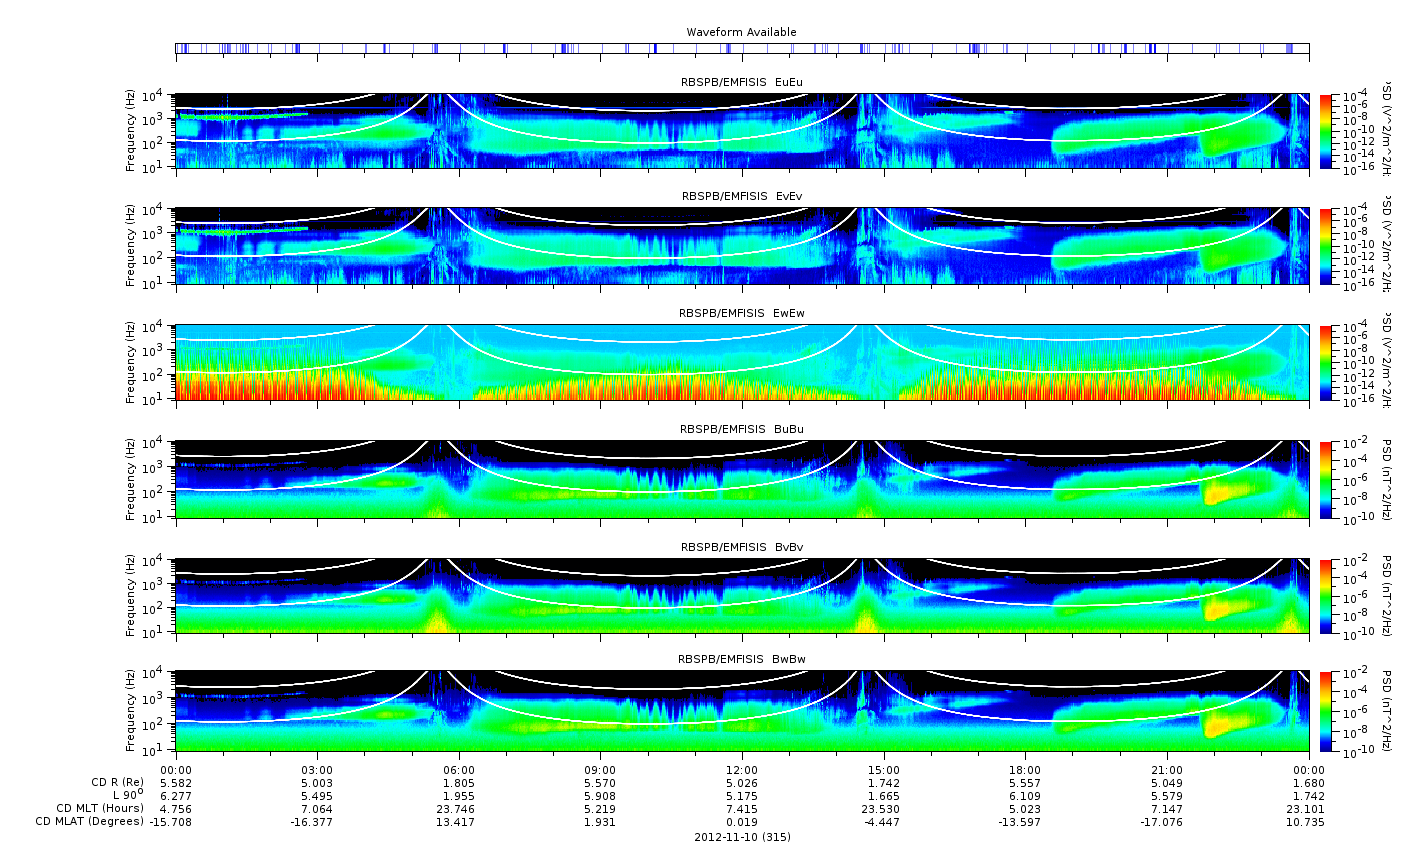Screen dimensions: 1408x859
Task: Click the 'CD MLT (Hours)' row label
Action: pos(99,808)
